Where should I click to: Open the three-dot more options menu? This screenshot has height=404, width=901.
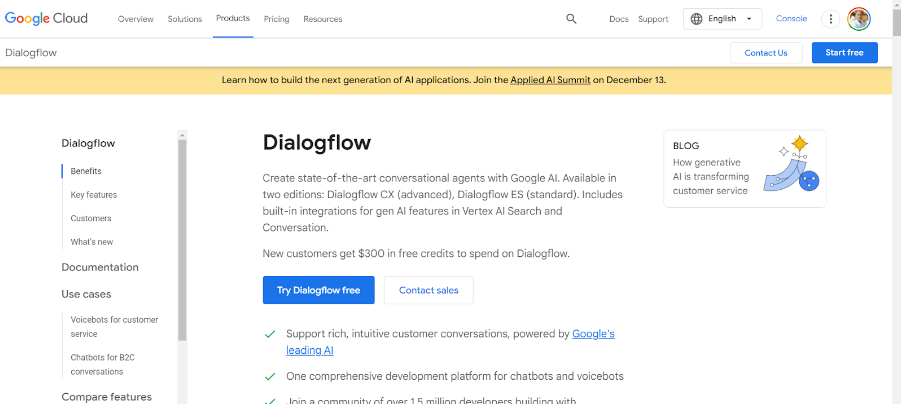(830, 19)
